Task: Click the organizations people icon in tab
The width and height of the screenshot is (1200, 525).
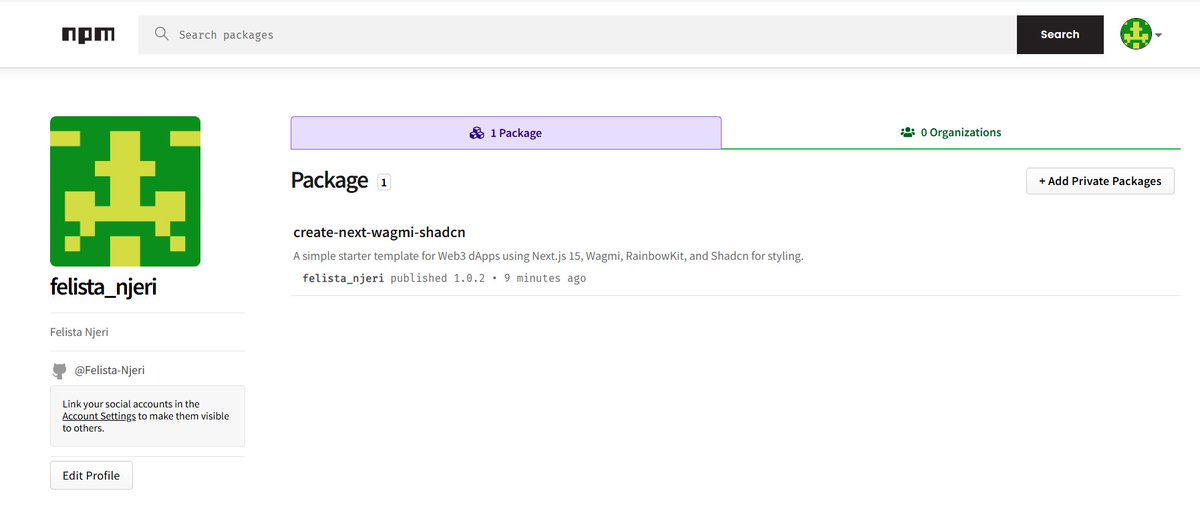Action: pyautogui.click(x=908, y=132)
